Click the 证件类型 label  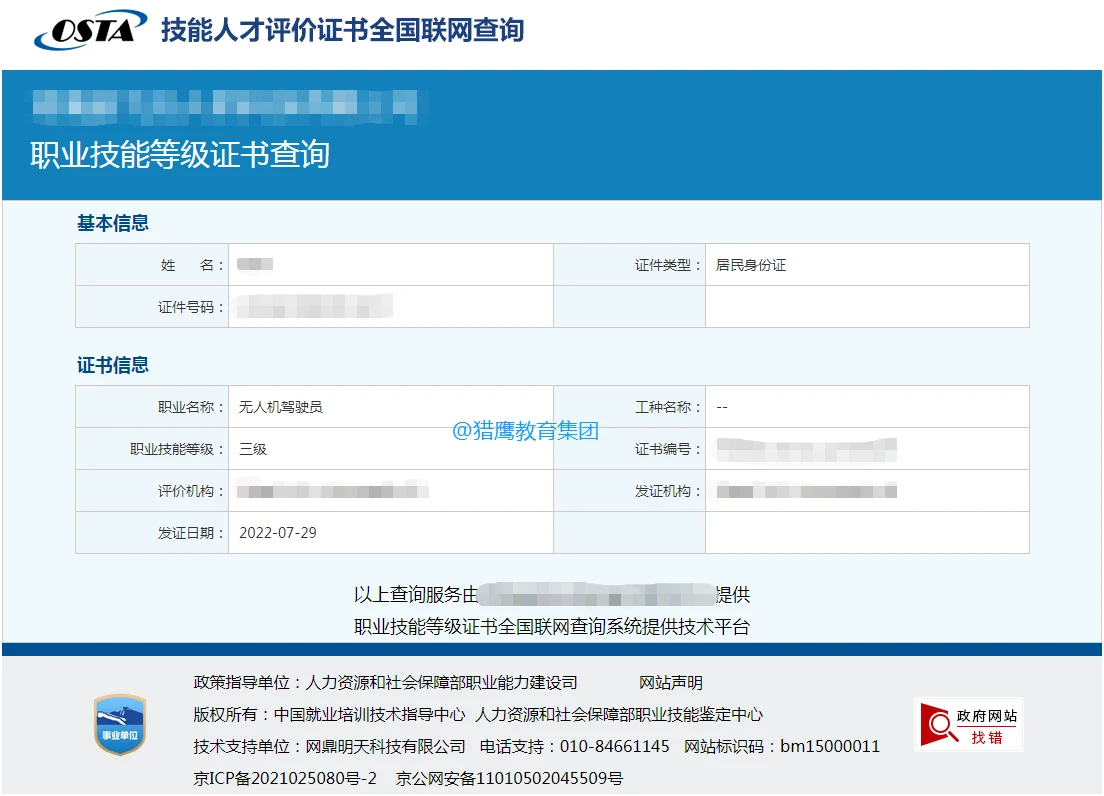[668, 265]
